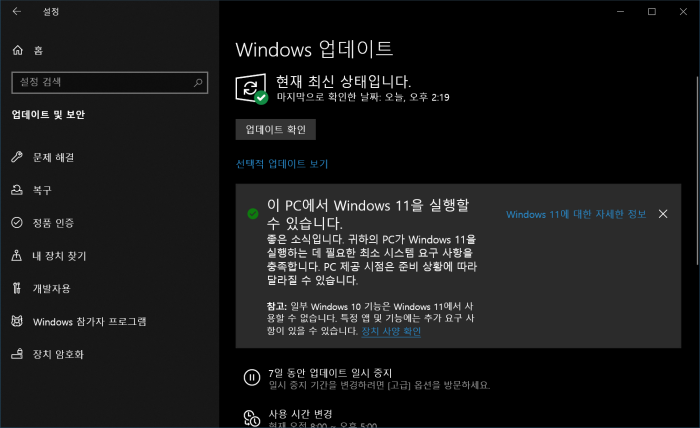Open 홈 from the sidebar
The image size is (700, 428).
coord(38,50)
